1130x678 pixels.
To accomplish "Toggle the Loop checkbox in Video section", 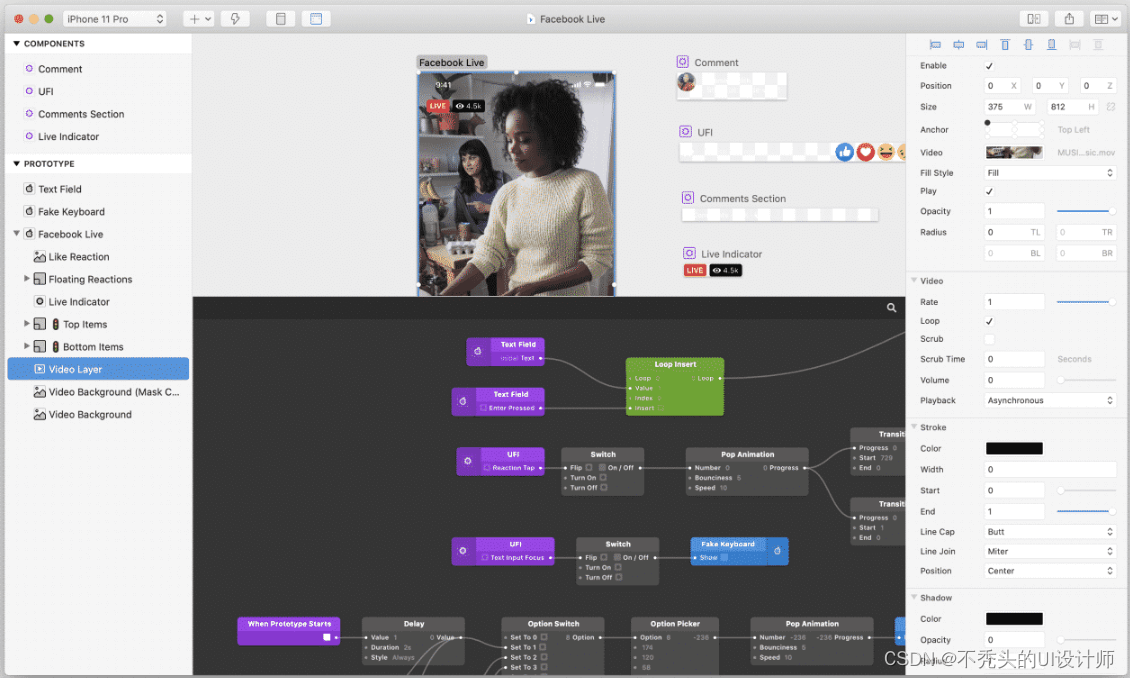I will [x=989, y=321].
